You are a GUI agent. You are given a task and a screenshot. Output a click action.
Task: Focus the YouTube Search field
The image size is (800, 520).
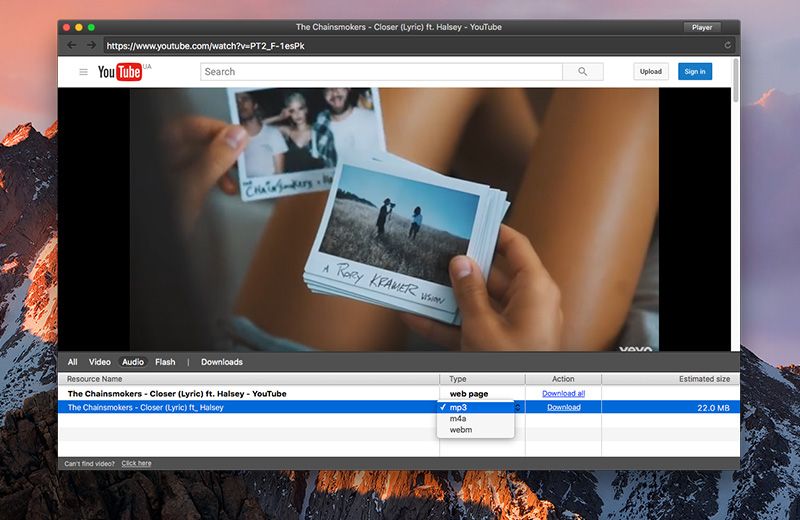pos(381,72)
